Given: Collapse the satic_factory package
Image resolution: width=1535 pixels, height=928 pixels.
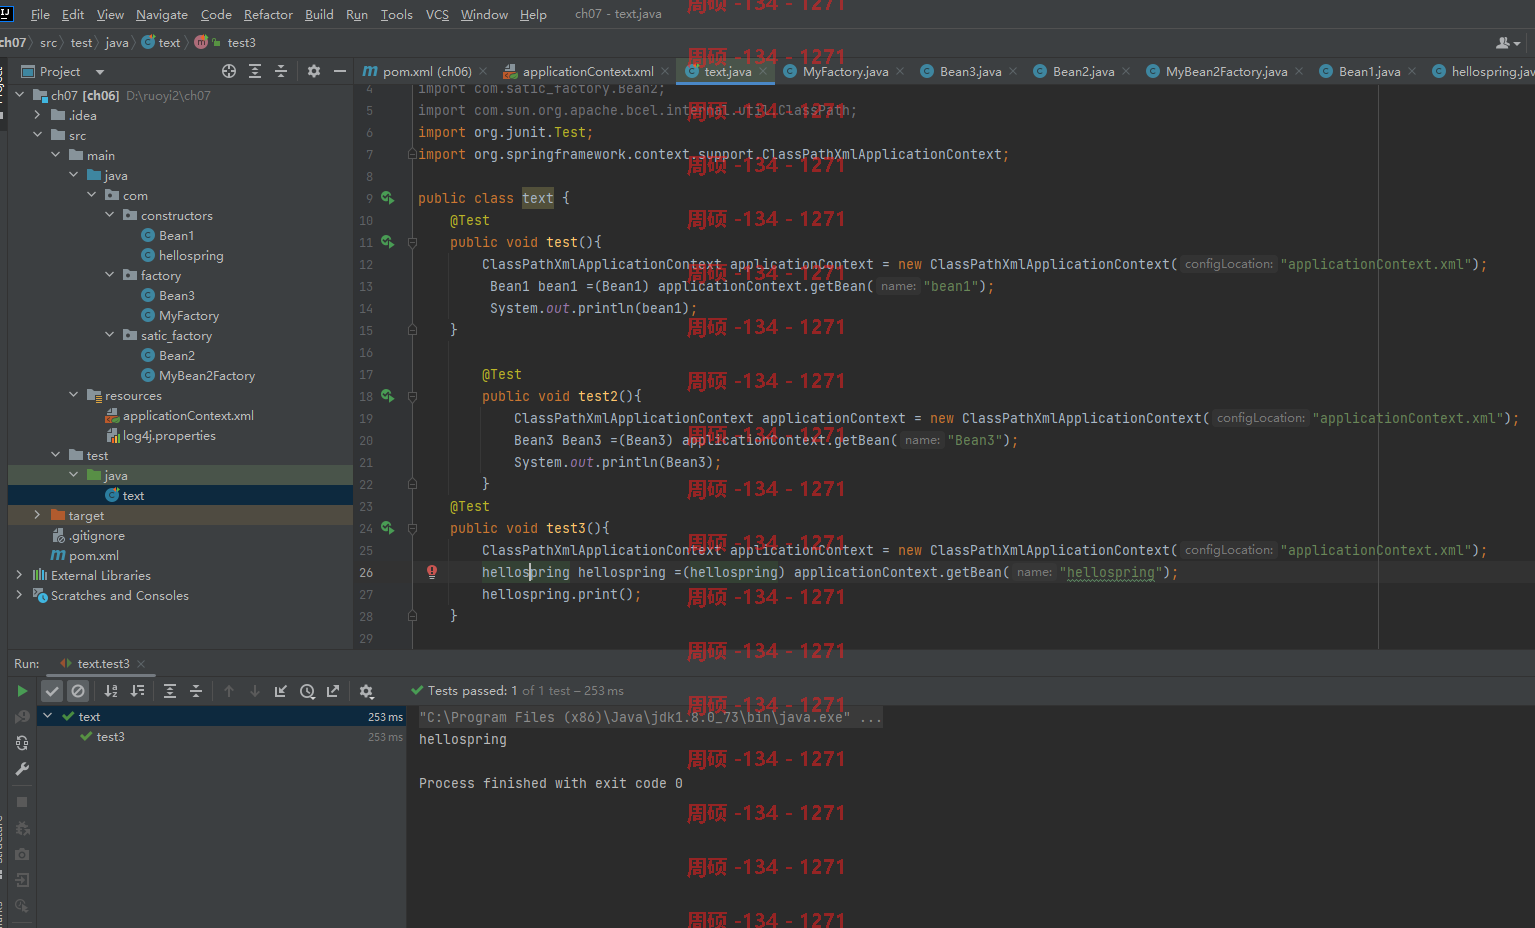Looking at the screenshot, I should 110,335.
